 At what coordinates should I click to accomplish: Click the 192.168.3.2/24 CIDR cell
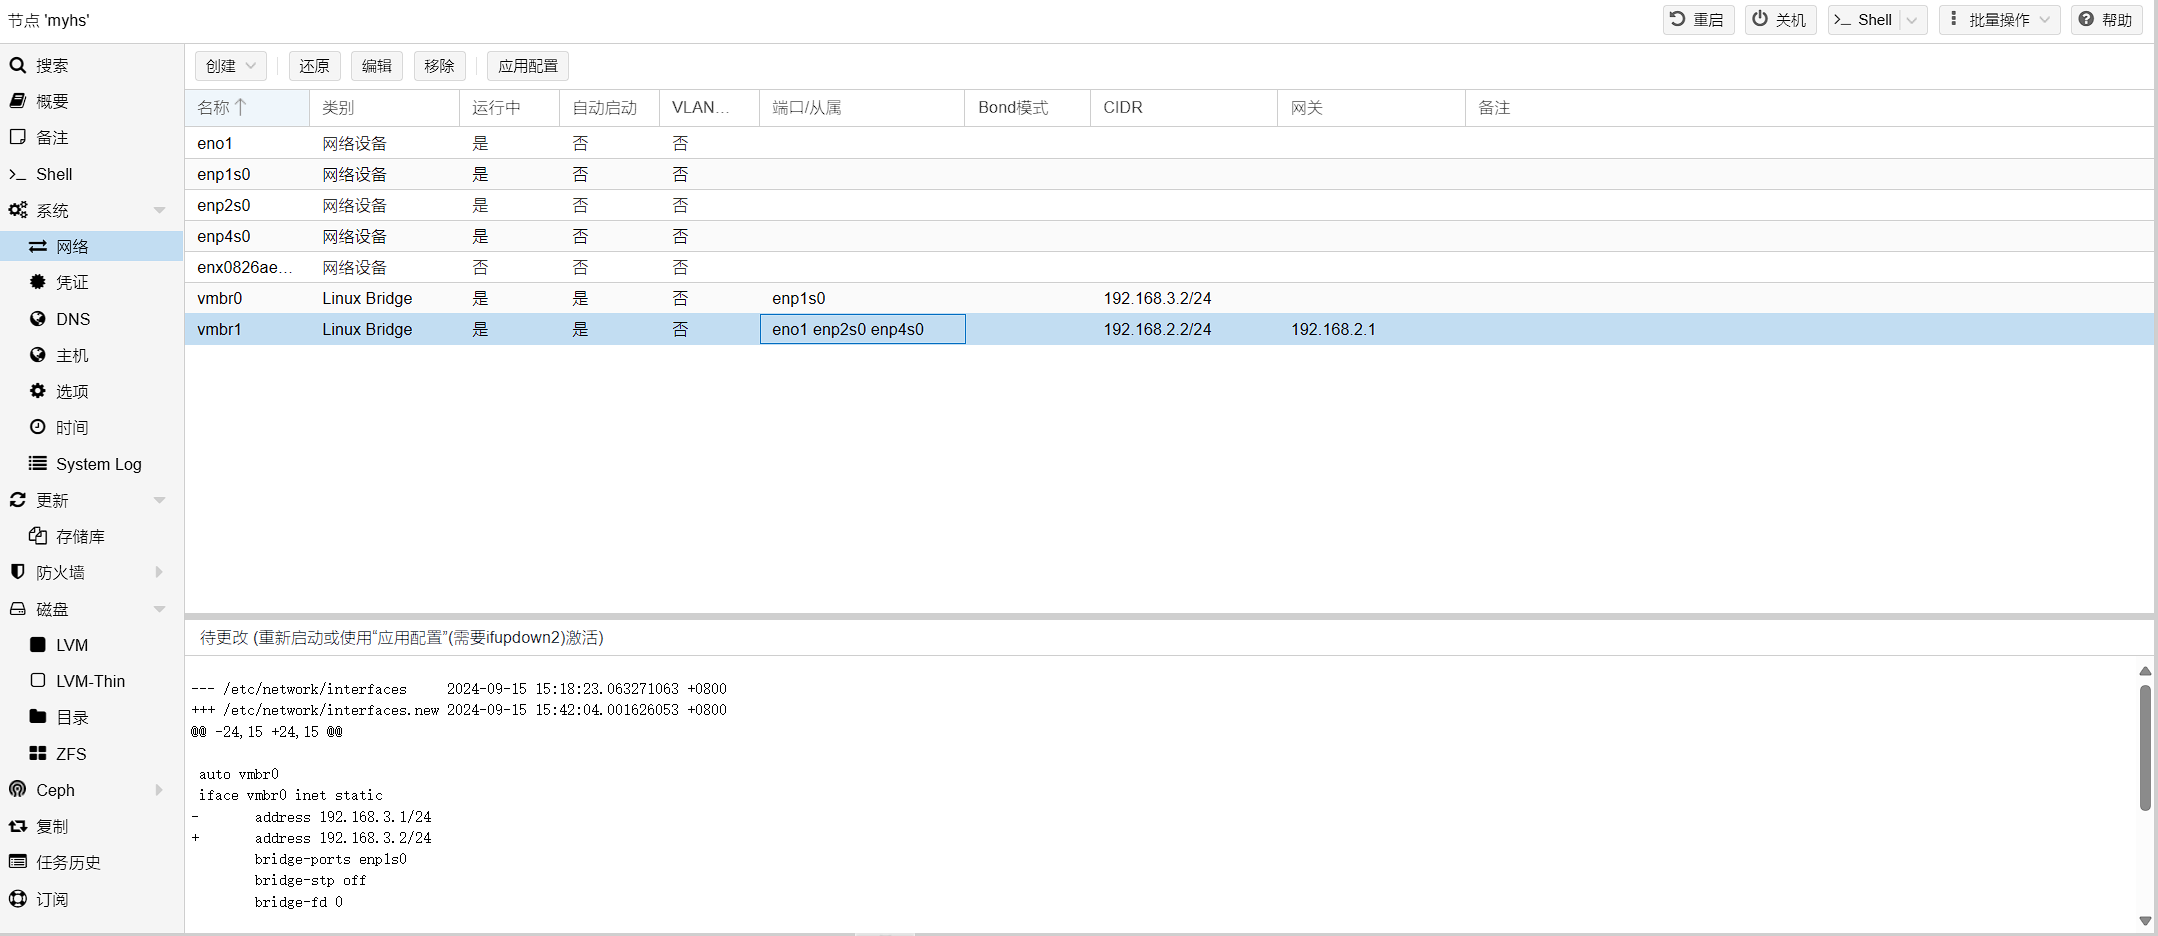point(1184,298)
